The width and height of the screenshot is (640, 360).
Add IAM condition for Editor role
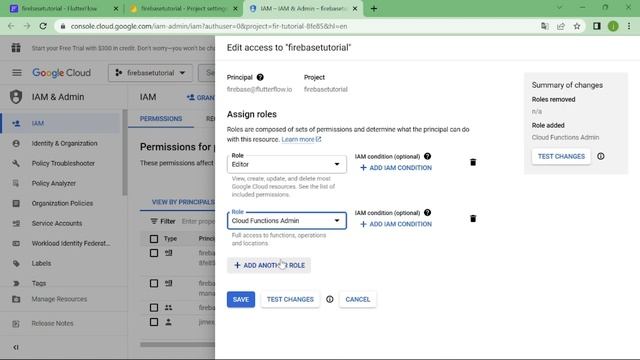[396, 168]
